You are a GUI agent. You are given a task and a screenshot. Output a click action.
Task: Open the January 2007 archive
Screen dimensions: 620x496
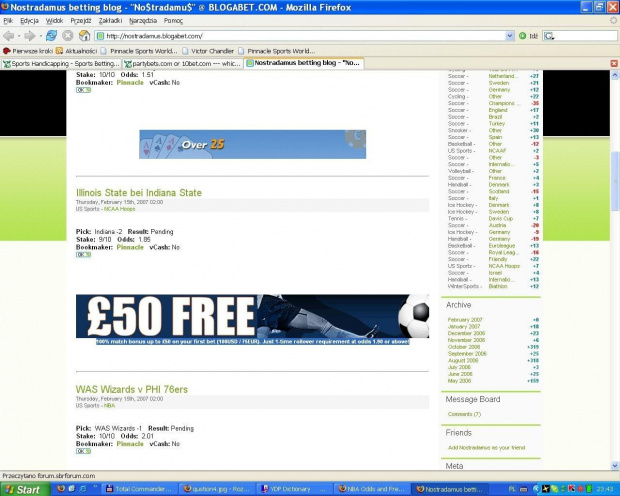point(464,326)
